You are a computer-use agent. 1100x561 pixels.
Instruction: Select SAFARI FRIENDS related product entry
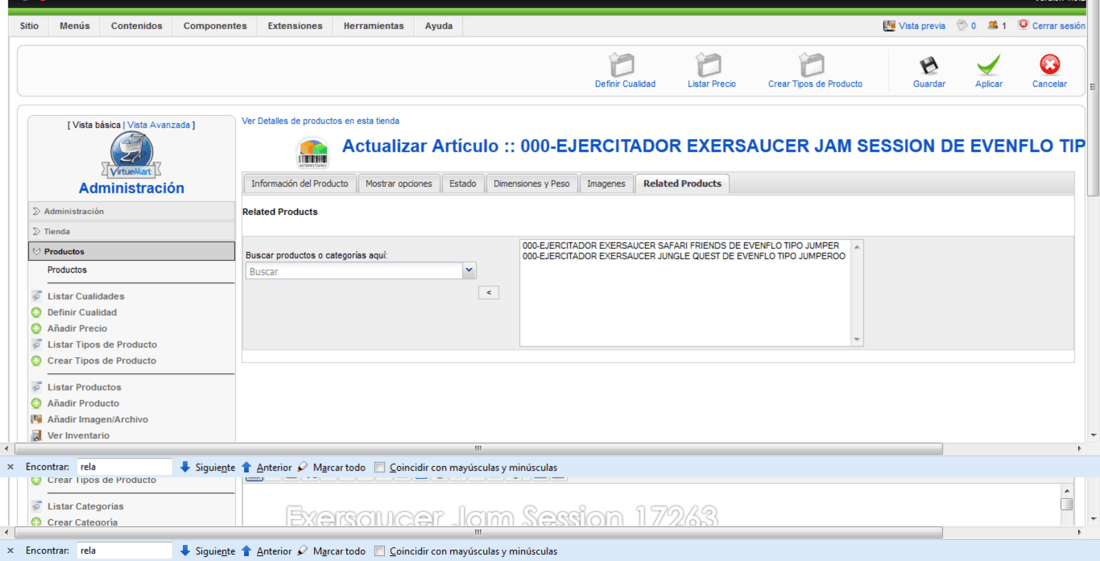[680, 245]
